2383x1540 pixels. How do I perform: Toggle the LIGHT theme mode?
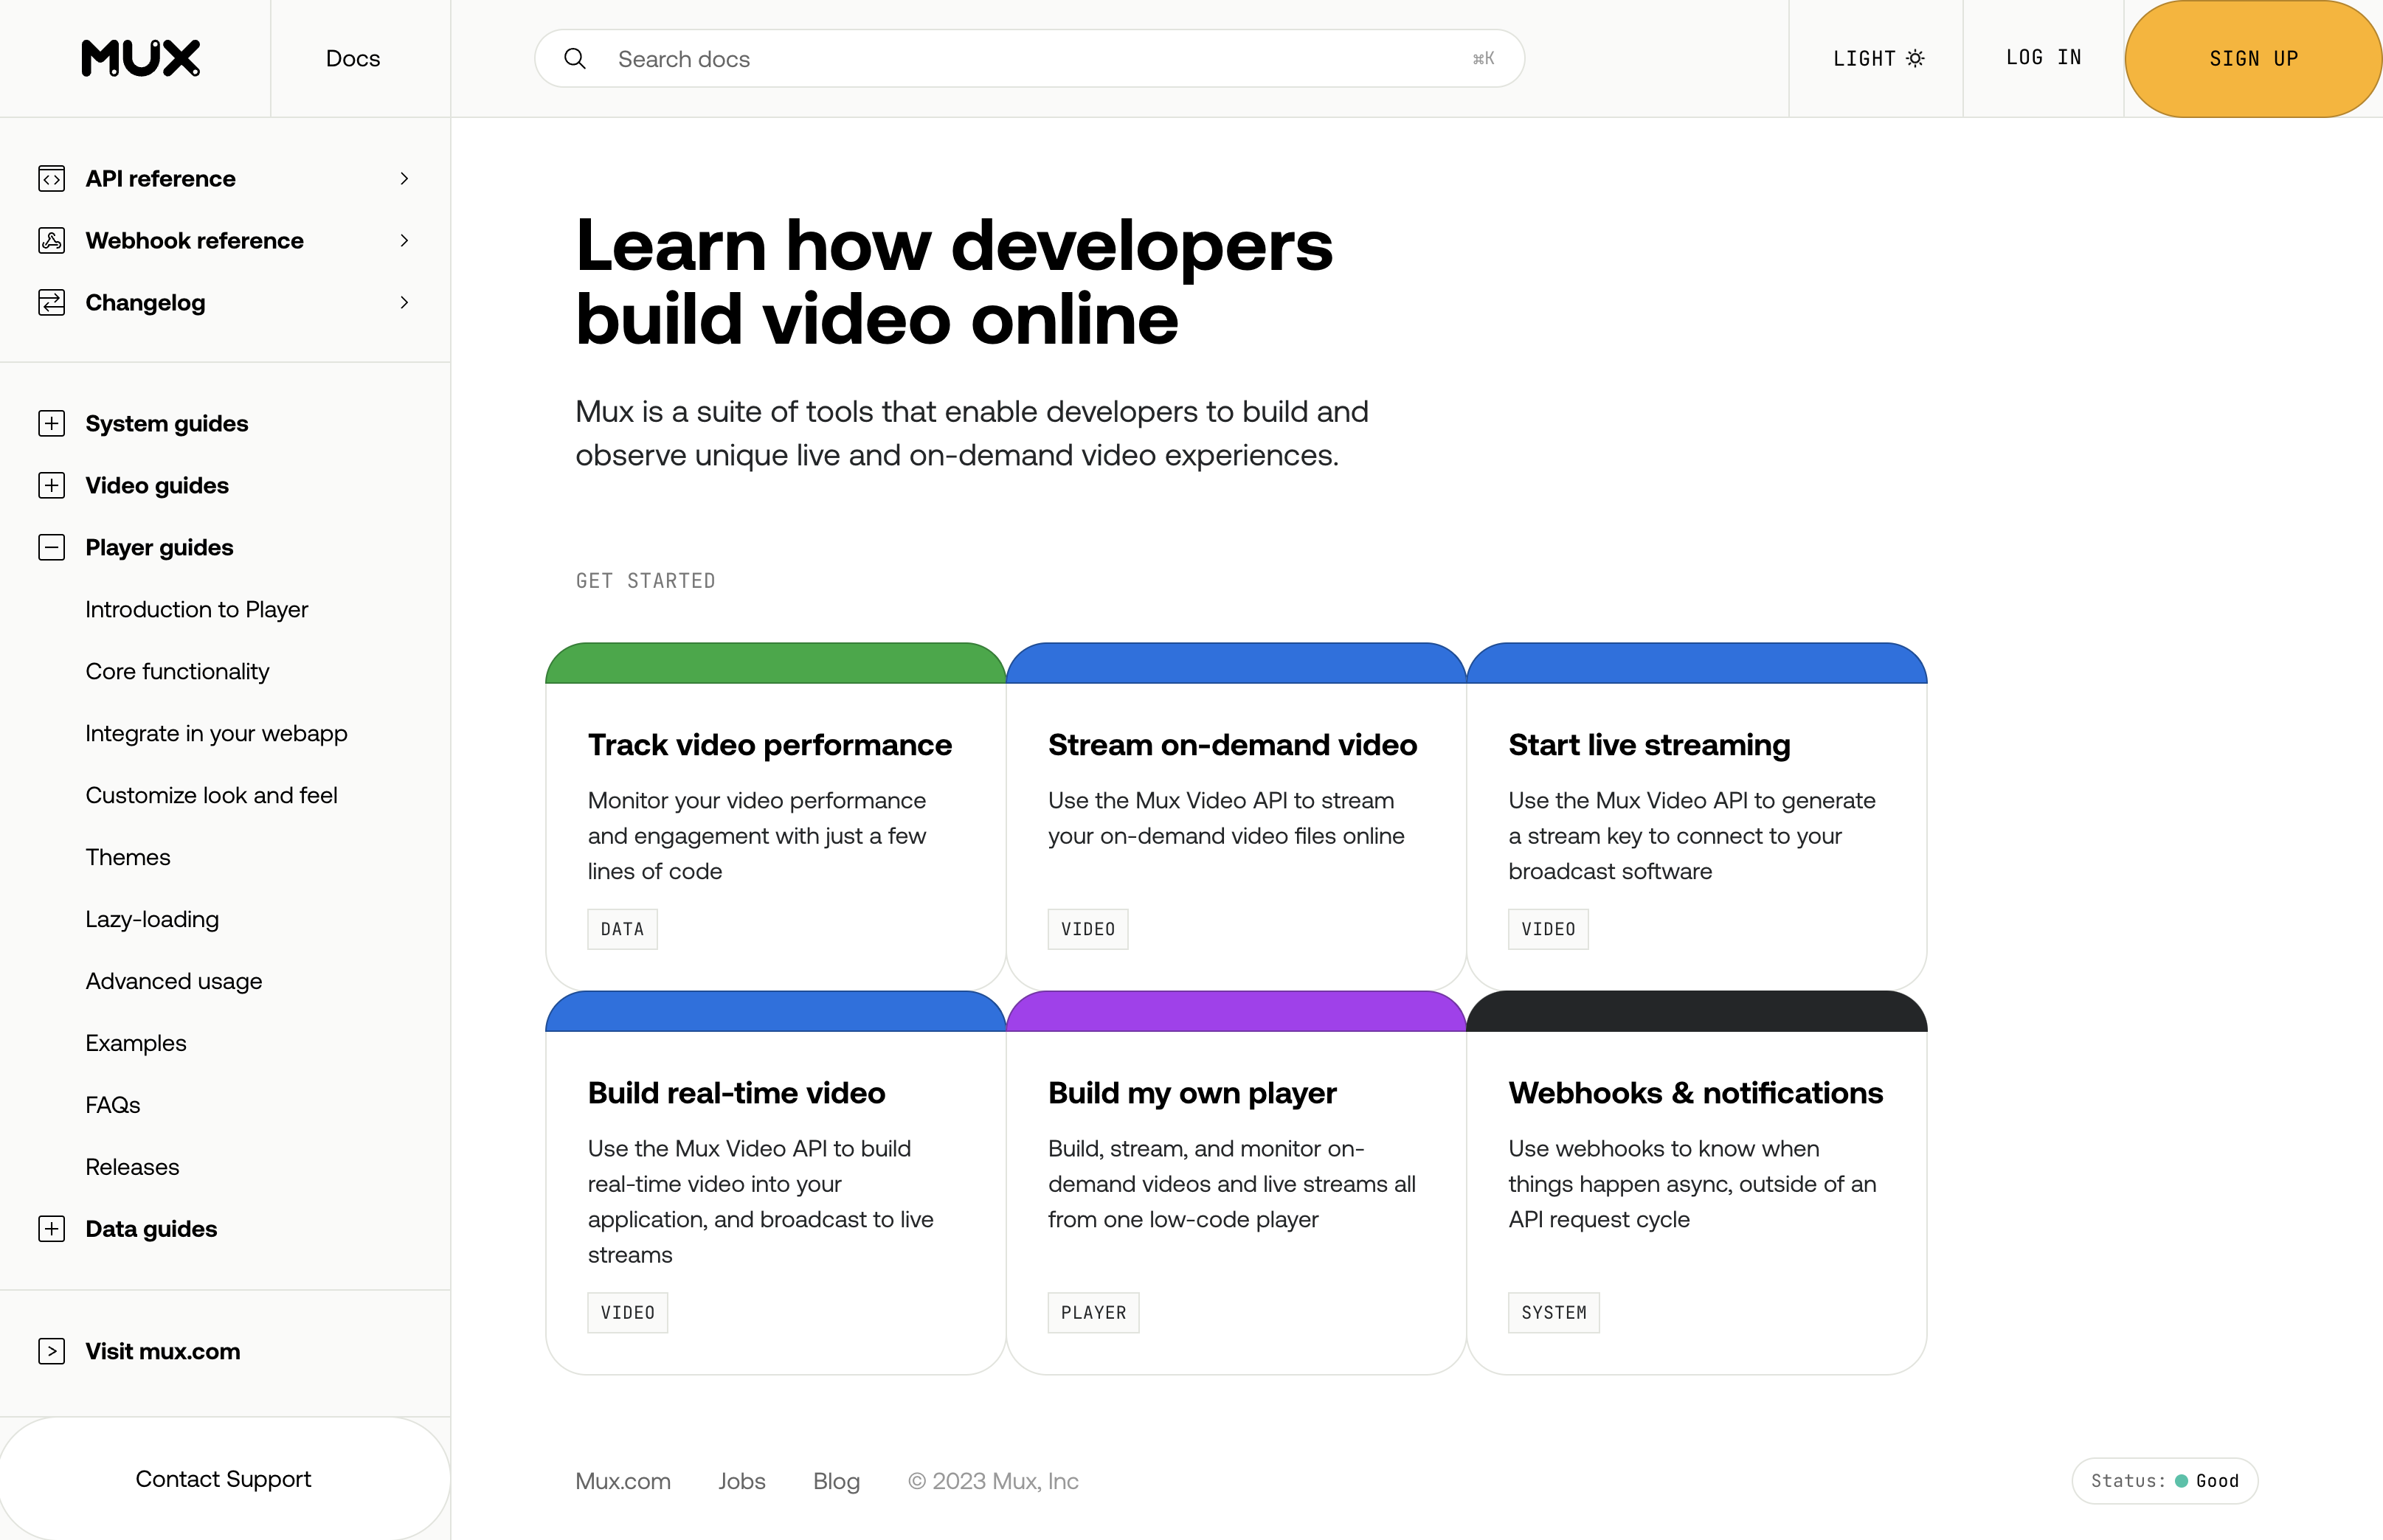tap(1877, 58)
